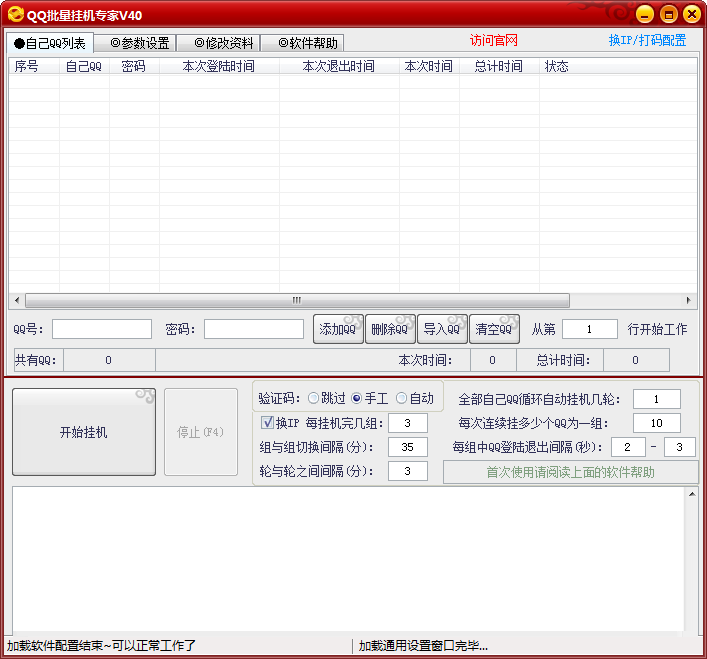Click the 停止 (F4) button
The image size is (707, 659).
click(x=201, y=432)
